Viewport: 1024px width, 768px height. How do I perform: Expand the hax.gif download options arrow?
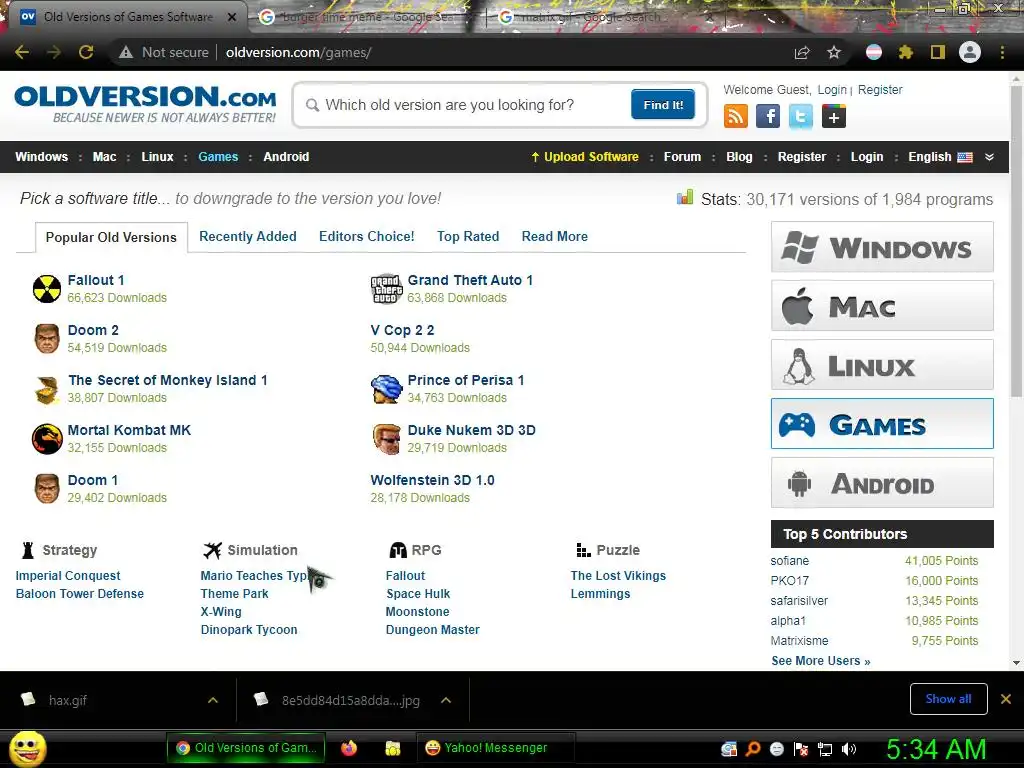(x=213, y=700)
